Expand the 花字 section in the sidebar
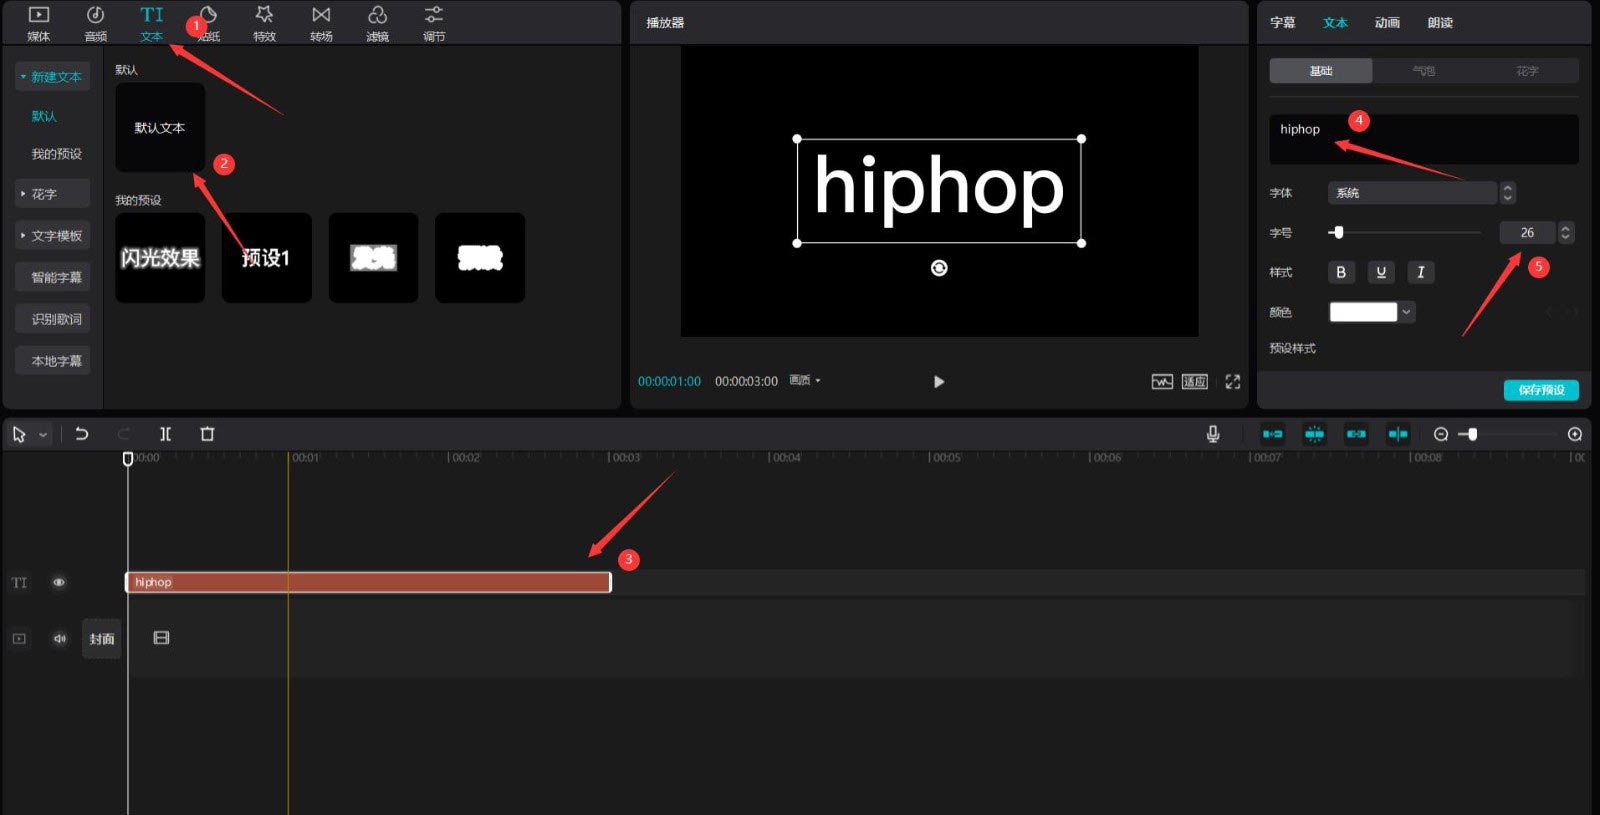 click(52, 194)
